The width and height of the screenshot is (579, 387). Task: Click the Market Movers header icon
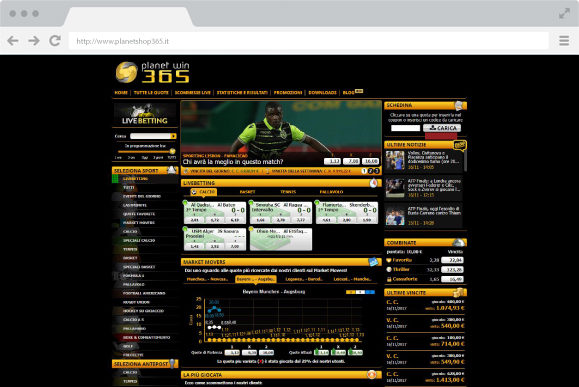[374, 261]
